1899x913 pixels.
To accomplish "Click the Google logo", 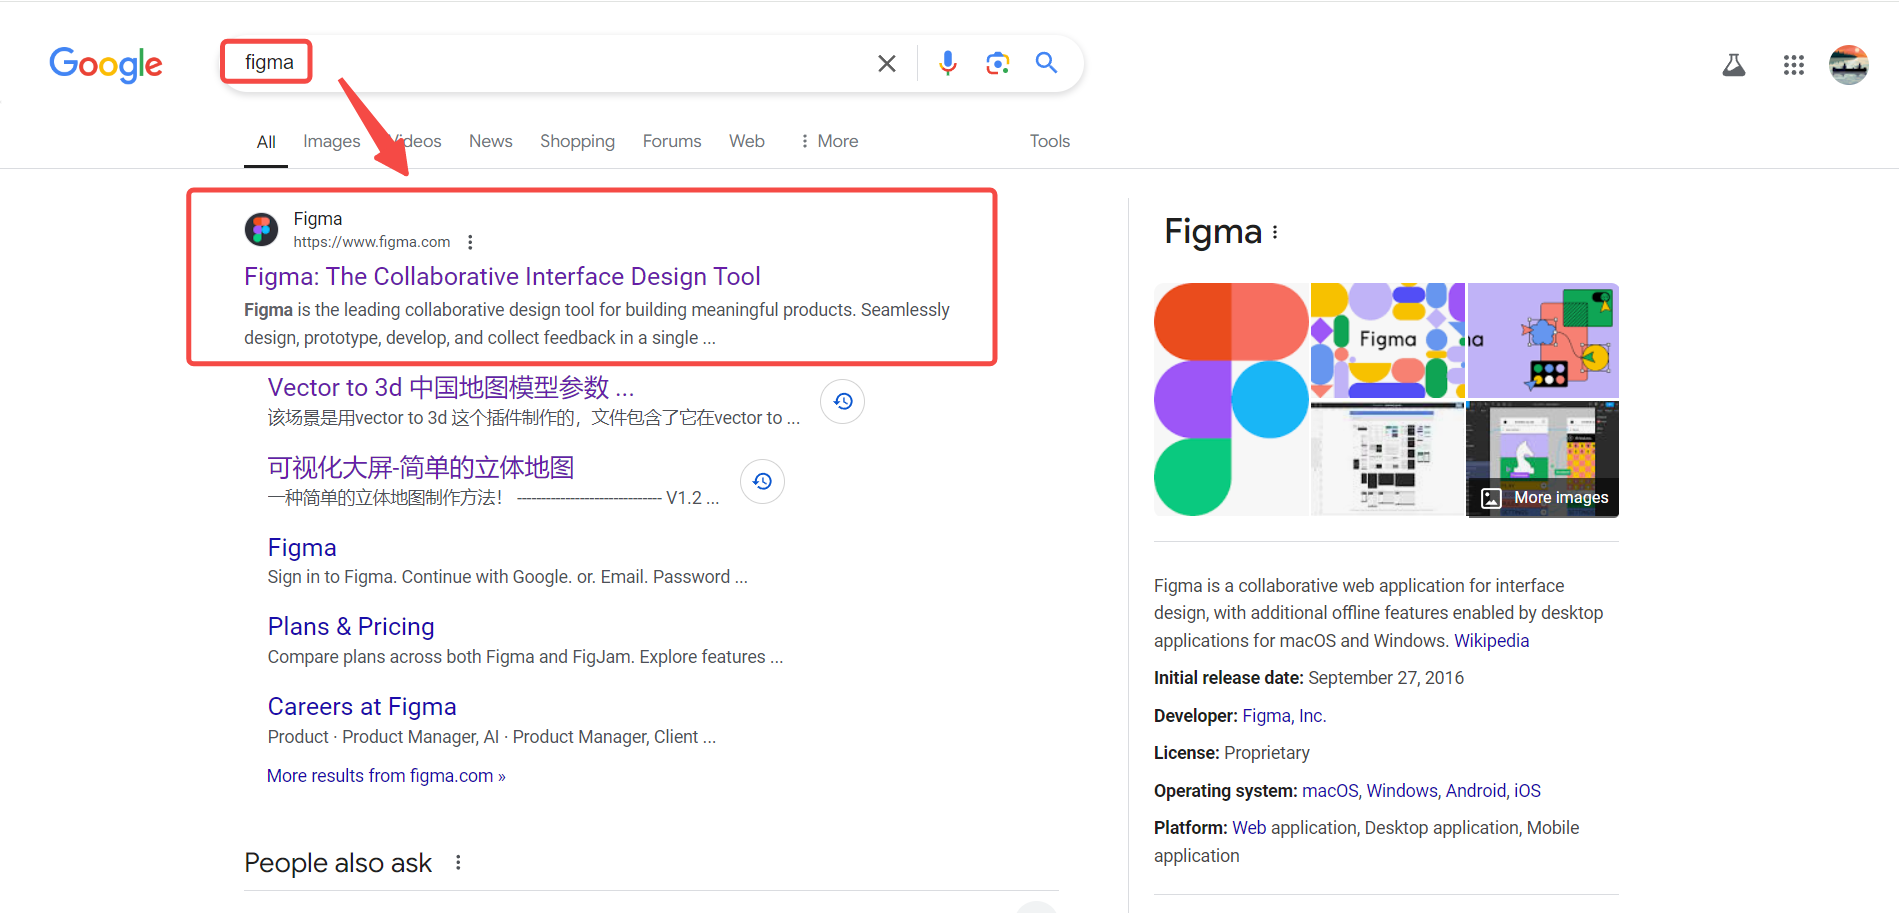I will pos(106,64).
